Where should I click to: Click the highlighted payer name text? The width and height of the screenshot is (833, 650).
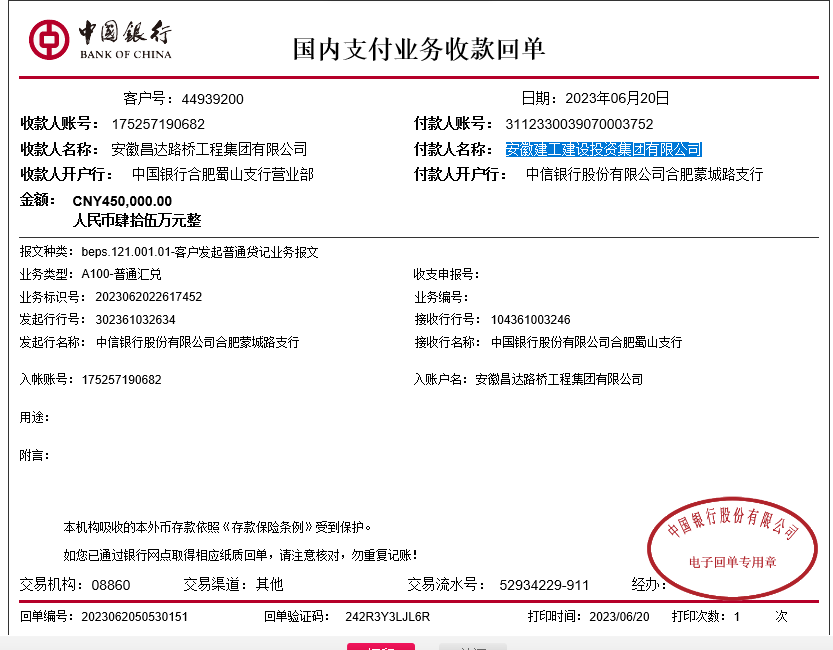coord(603,149)
